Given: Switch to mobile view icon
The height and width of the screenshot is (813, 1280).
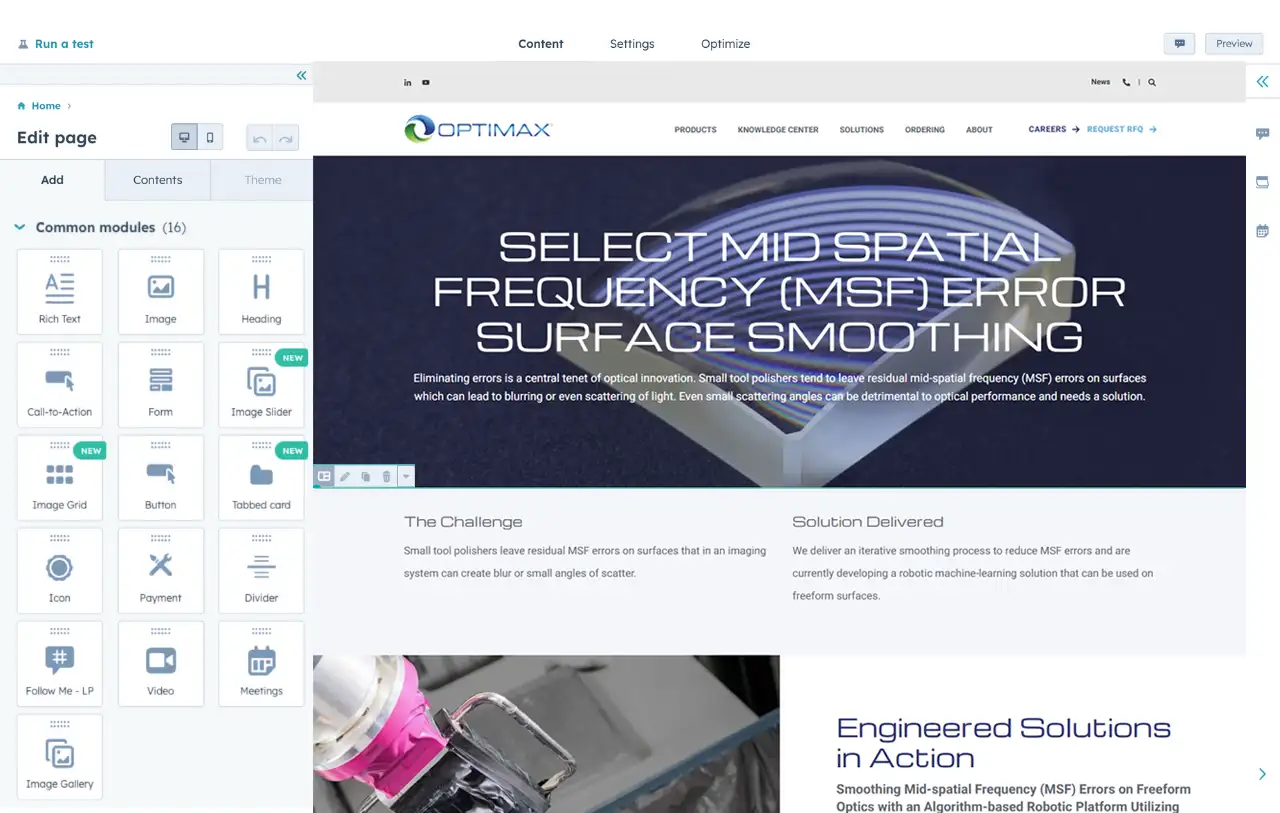Looking at the screenshot, I should (x=210, y=138).
